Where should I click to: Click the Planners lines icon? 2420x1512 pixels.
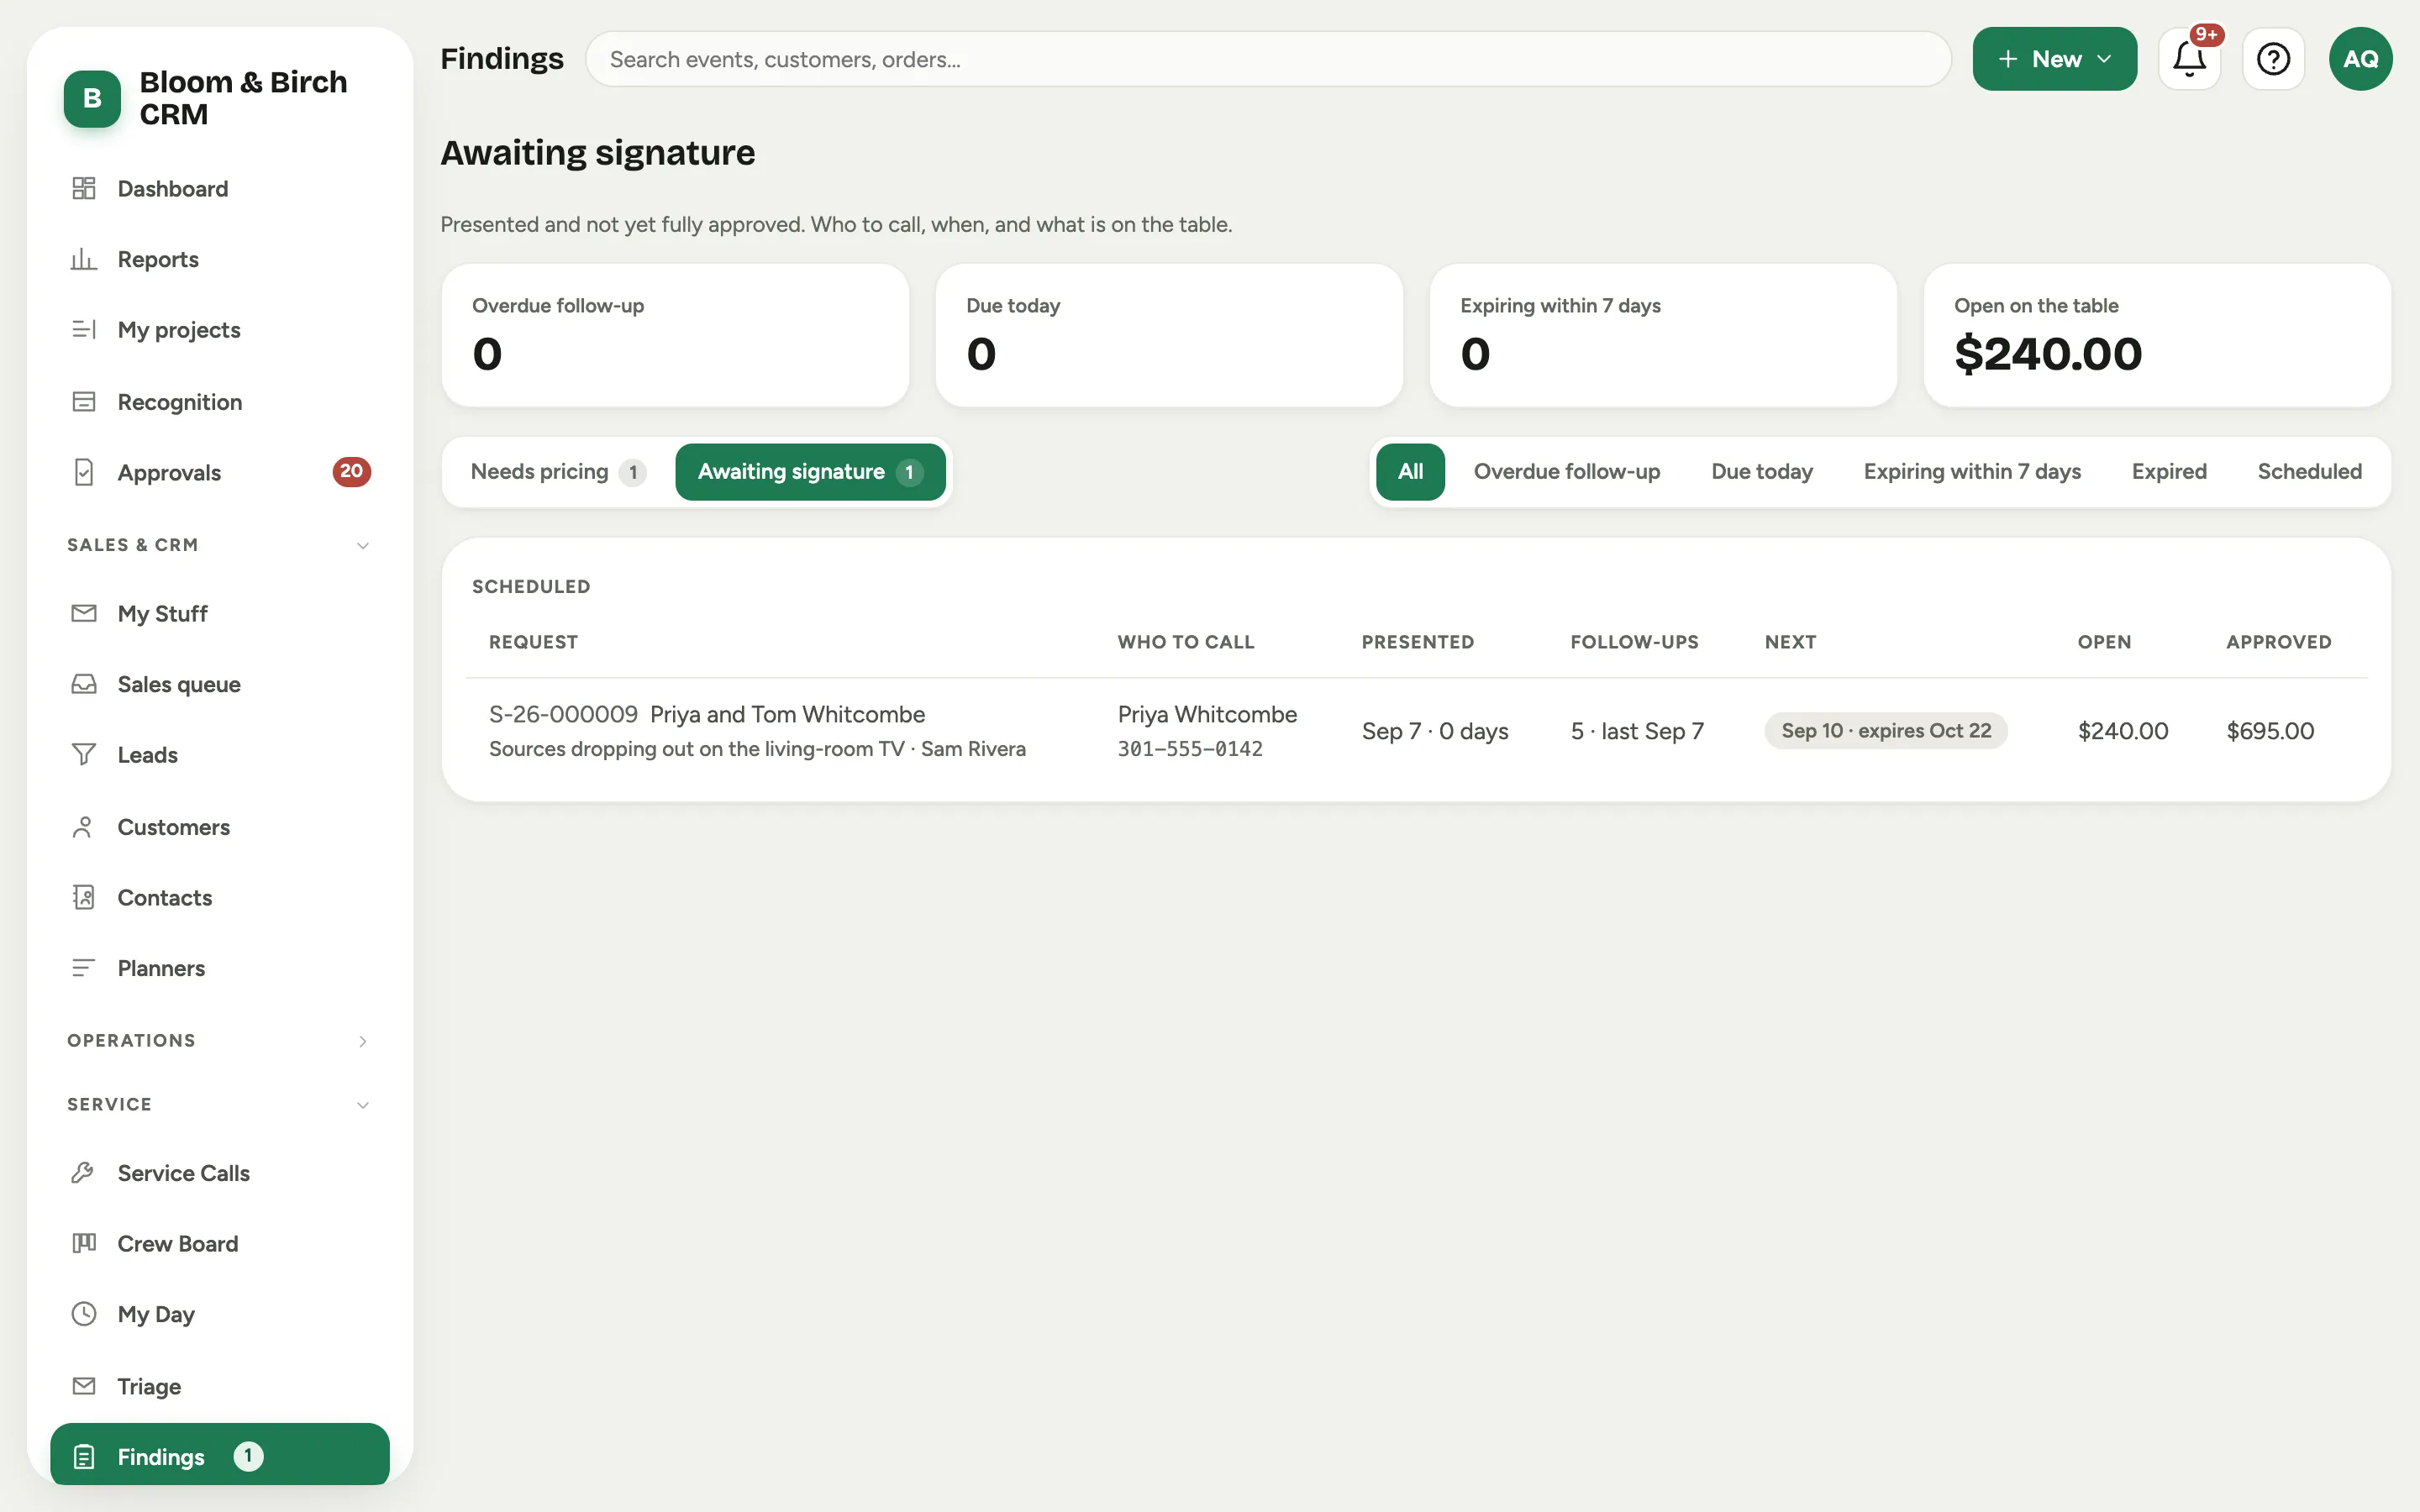[84, 968]
